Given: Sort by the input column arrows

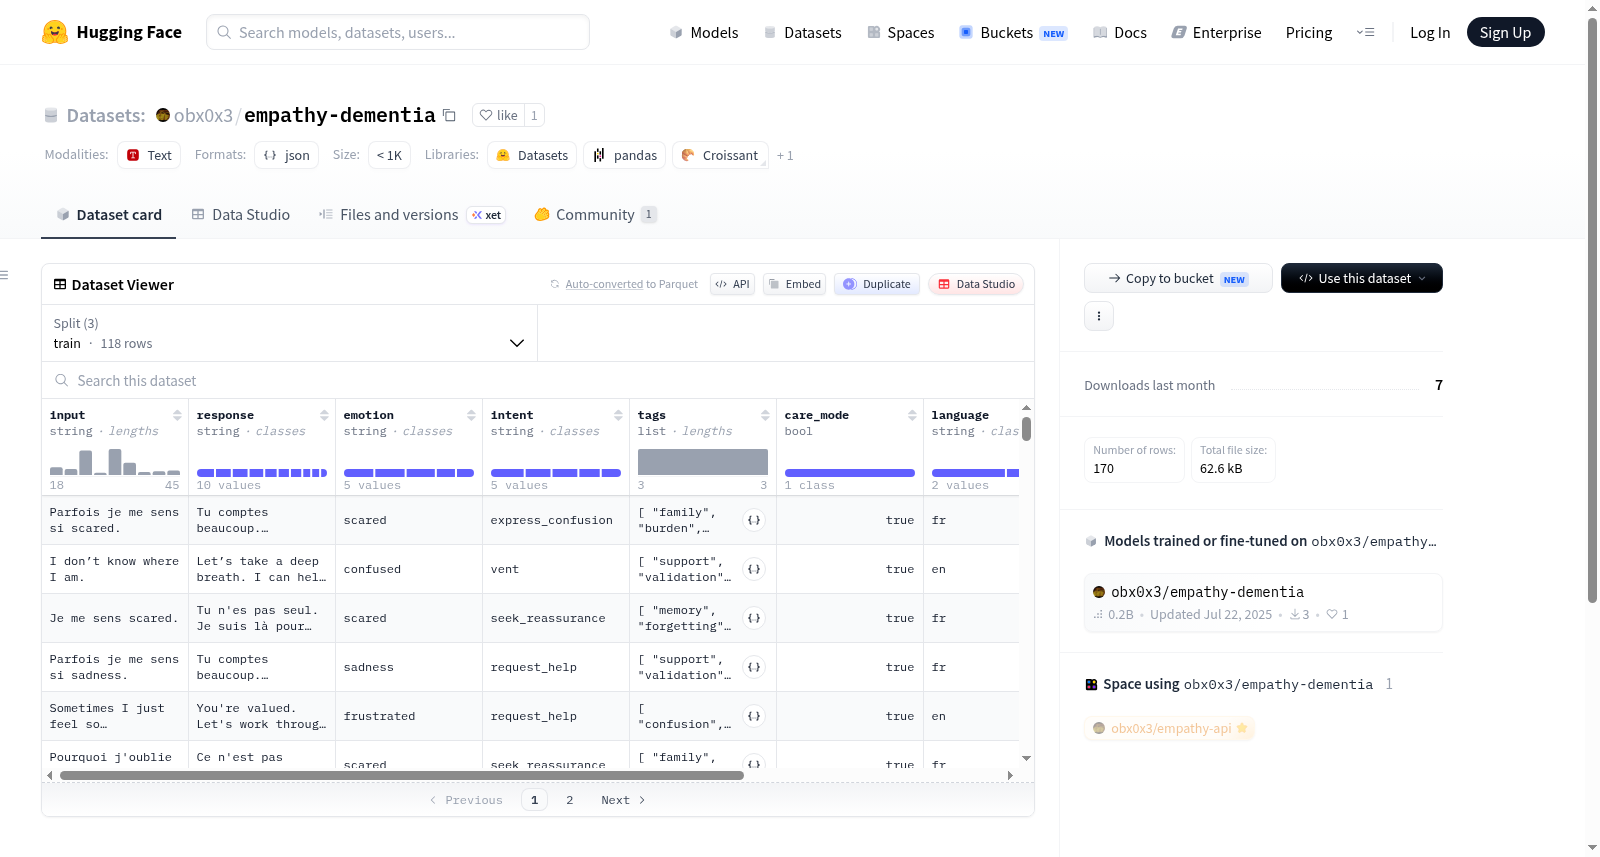Looking at the screenshot, I should pyautogui.click(x=177, y=415).
